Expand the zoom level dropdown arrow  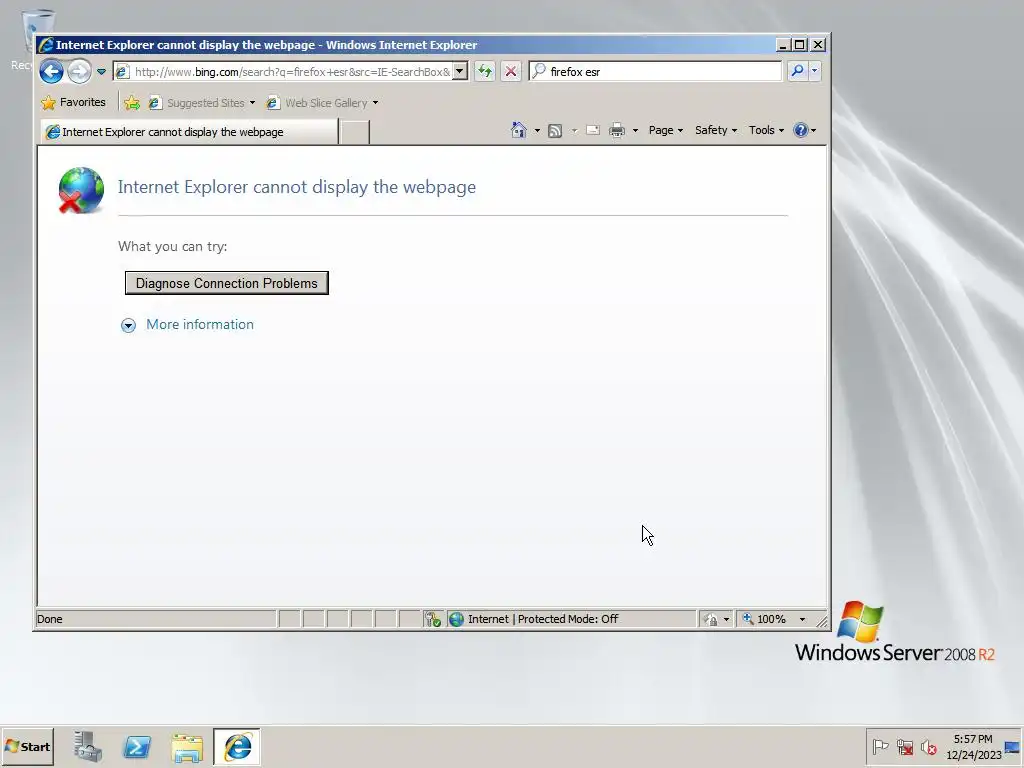point(803,619)
